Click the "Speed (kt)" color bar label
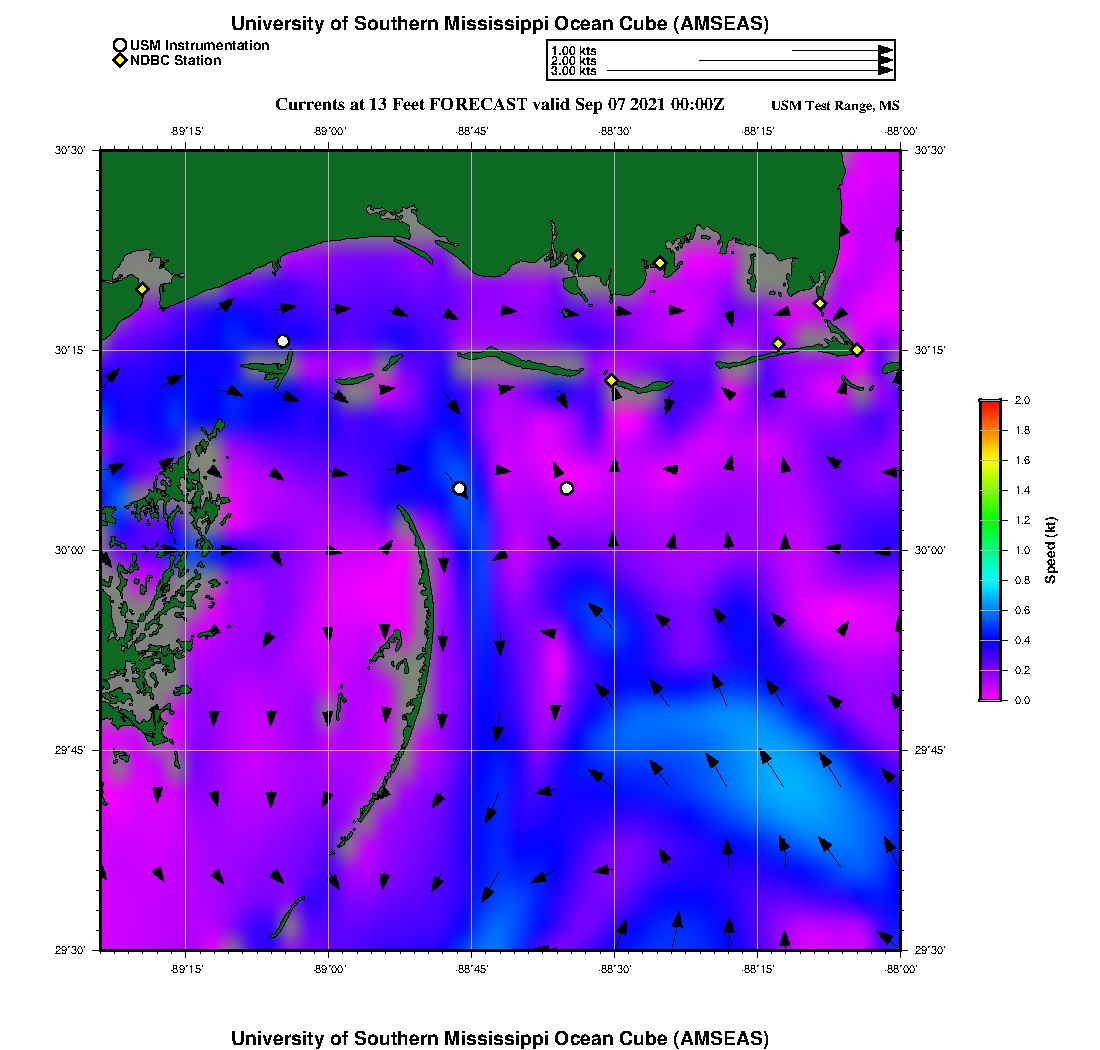 point(1051,550)
